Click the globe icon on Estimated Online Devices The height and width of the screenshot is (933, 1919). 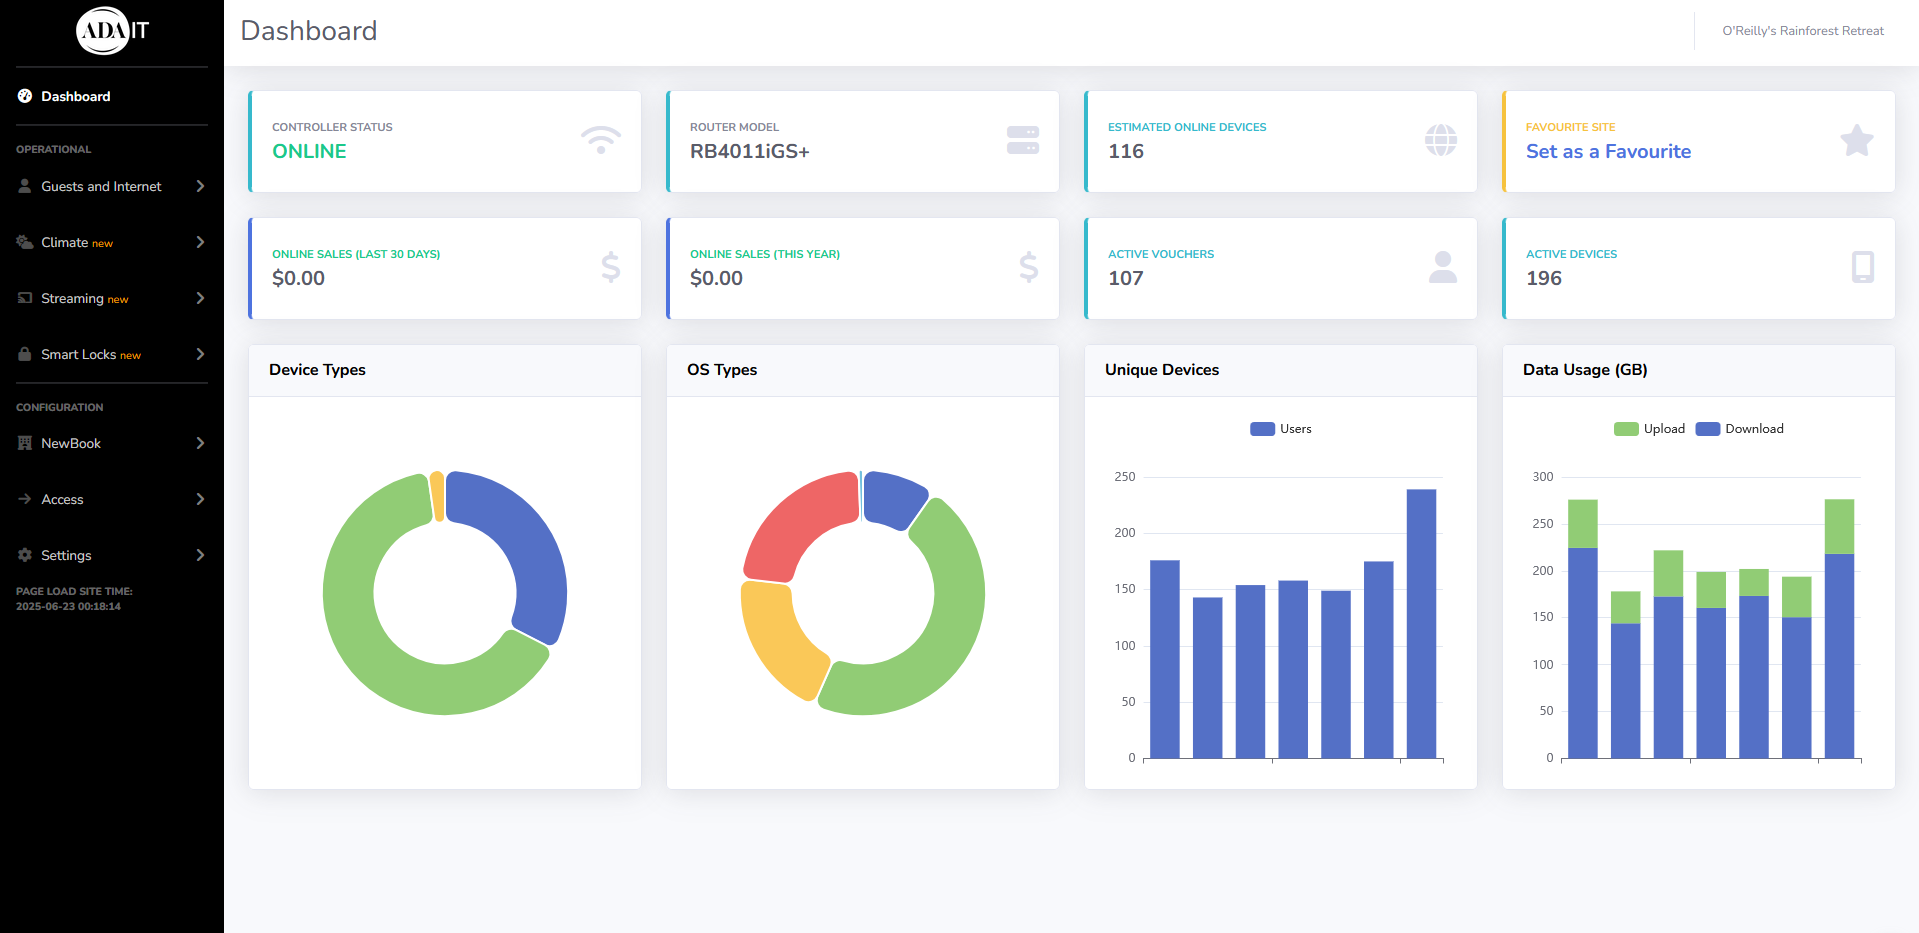coord(1441,140)
